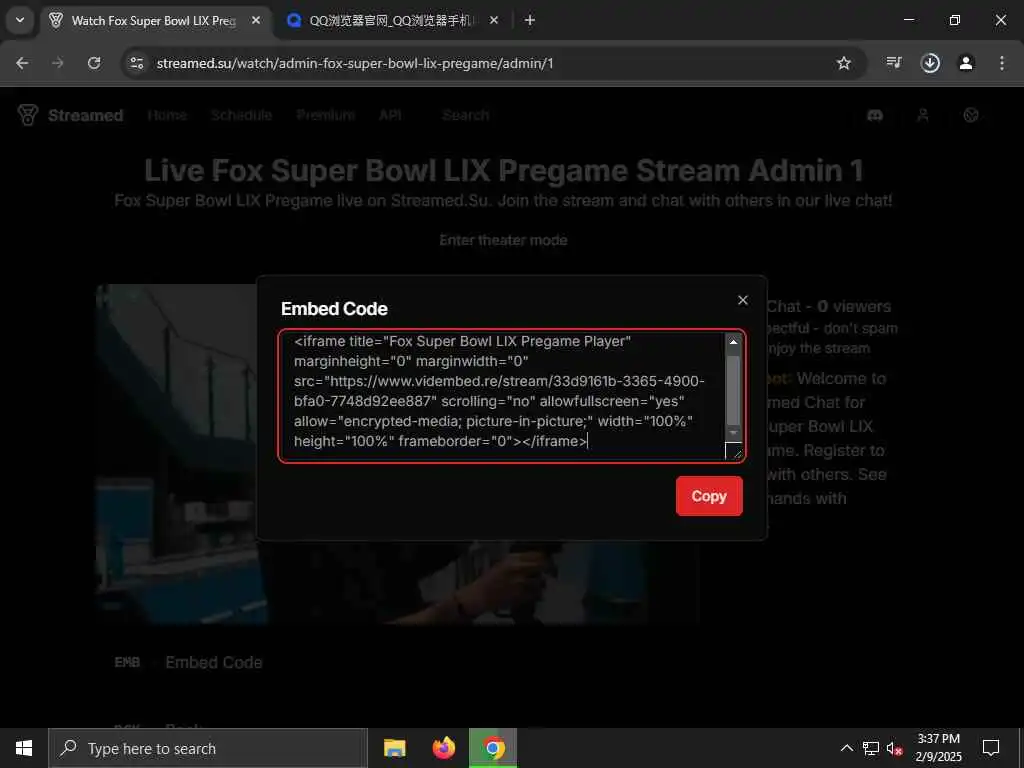Click the textarea vertical scrollbar thumb
Viewport: 1024px width, 768px height.
click(x=733, y=391)
